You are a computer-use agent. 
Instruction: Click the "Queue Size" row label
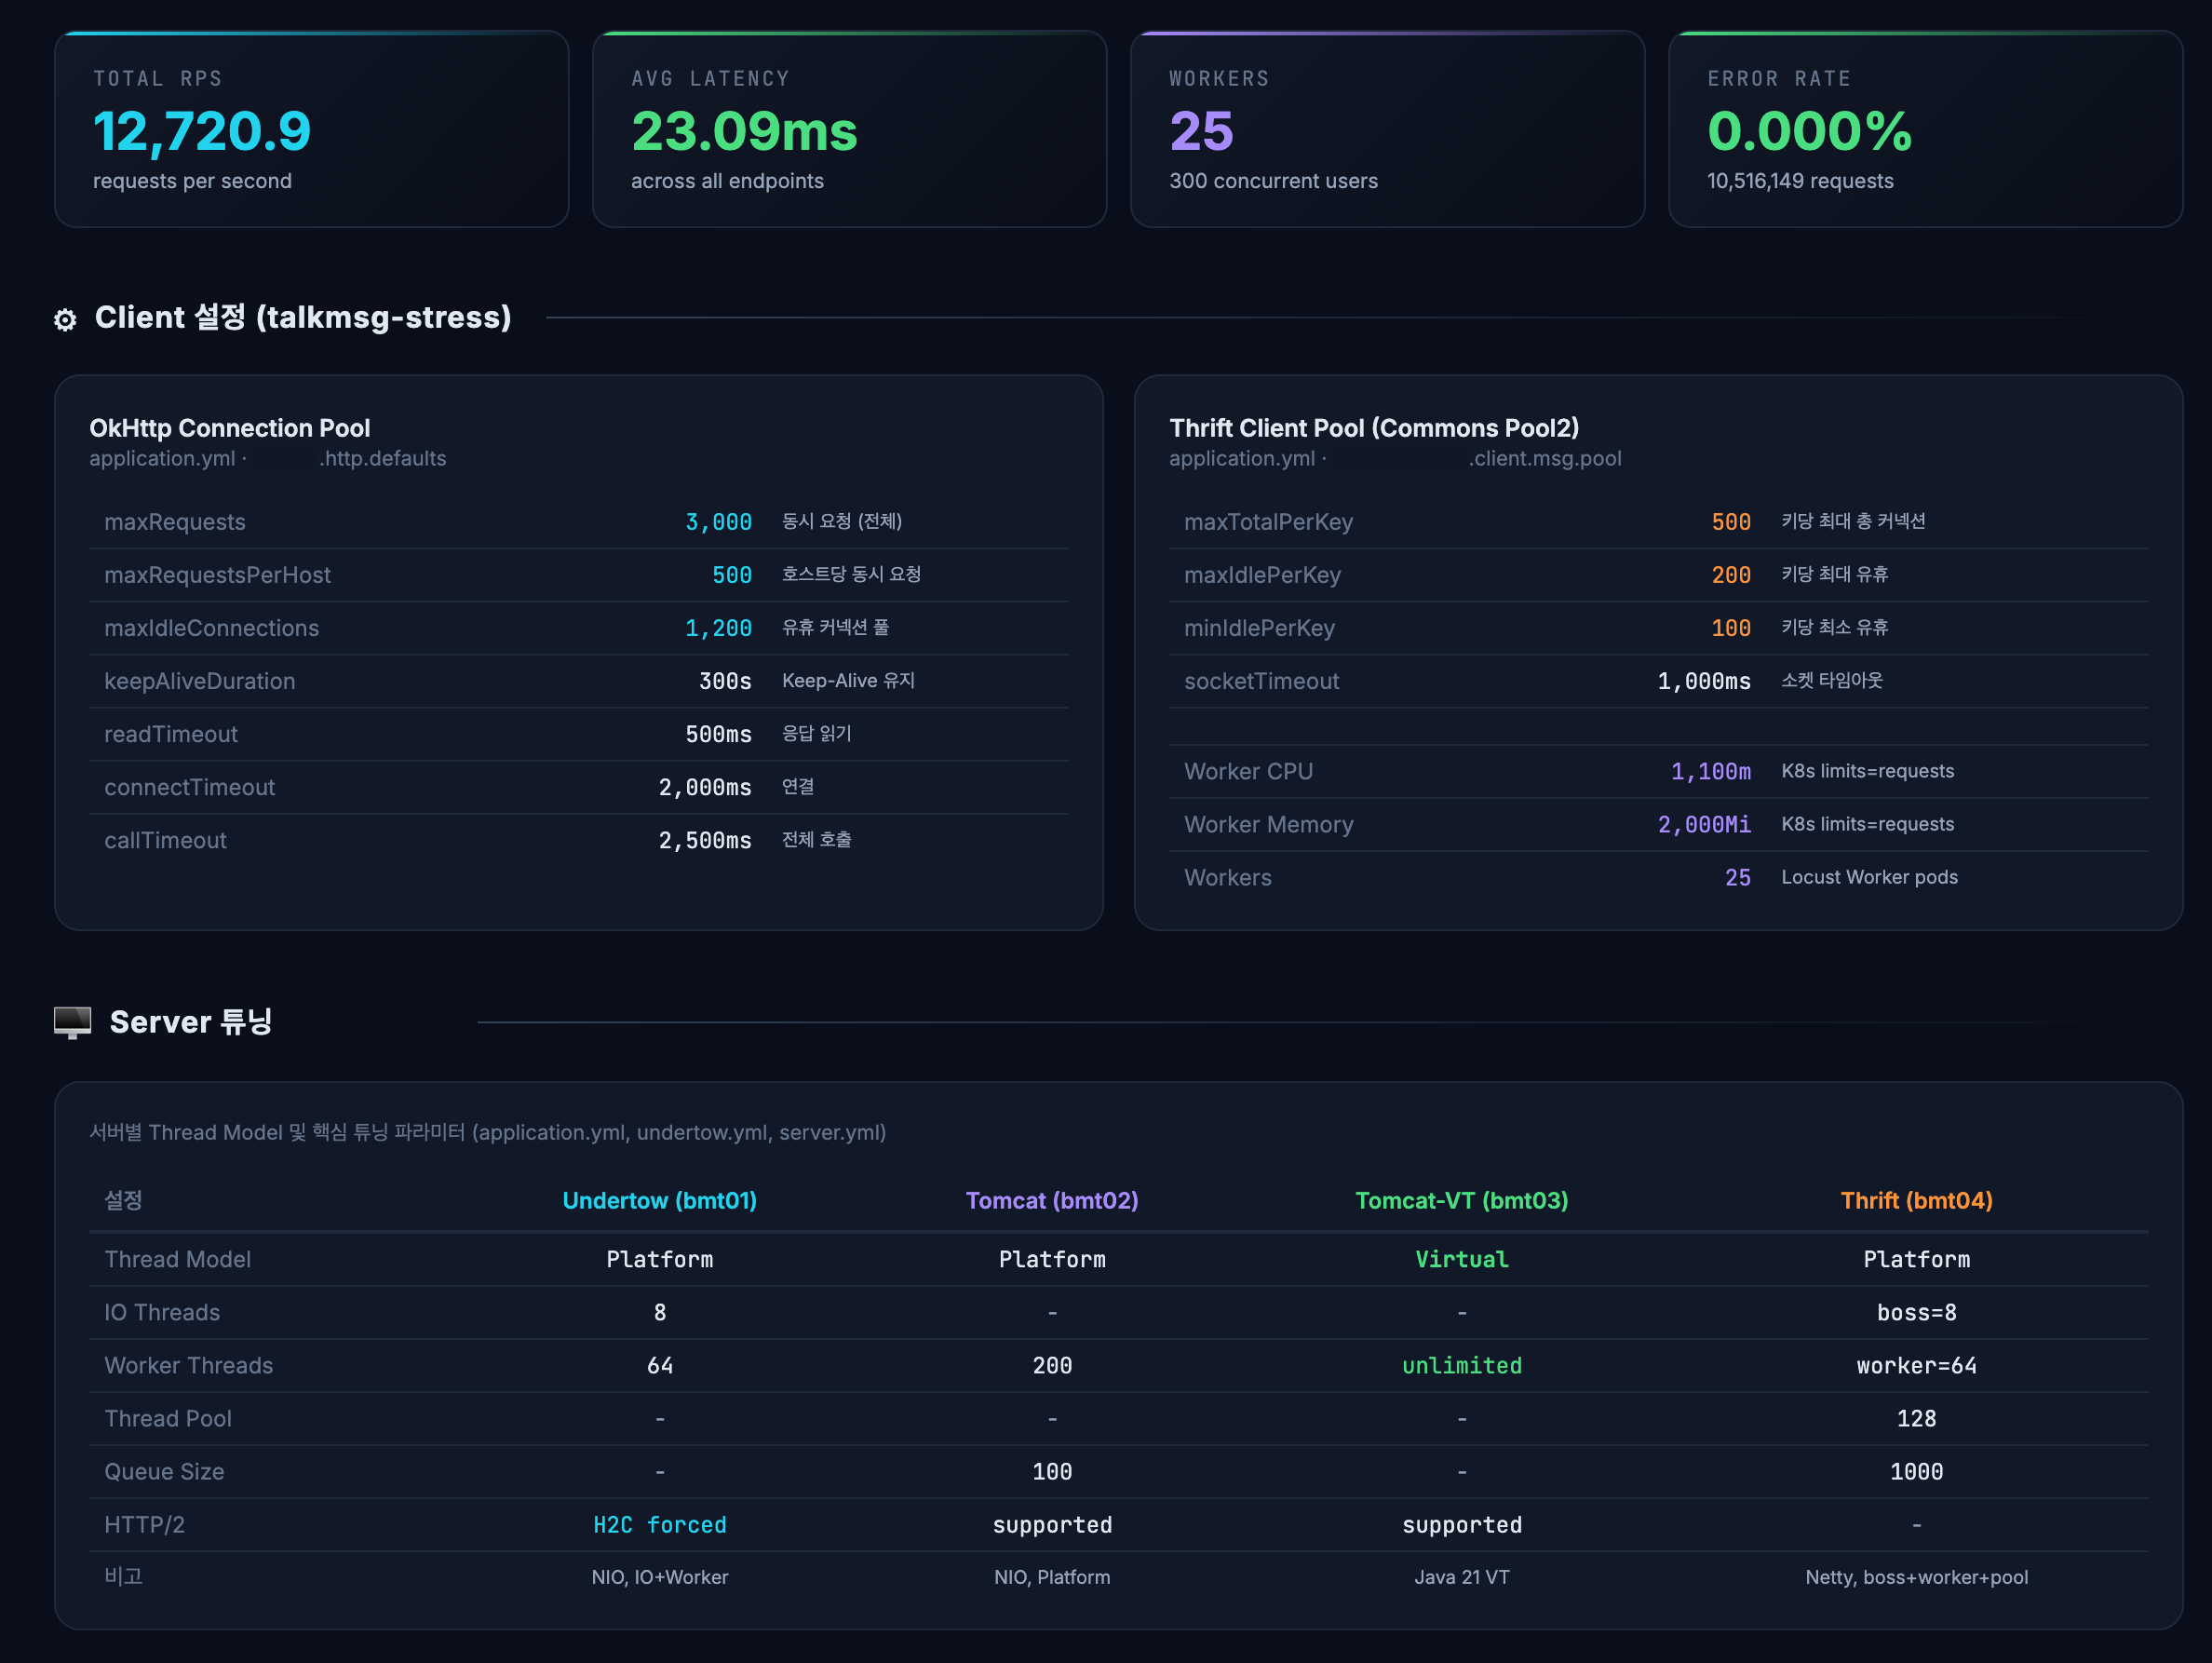click(164, 1471)
